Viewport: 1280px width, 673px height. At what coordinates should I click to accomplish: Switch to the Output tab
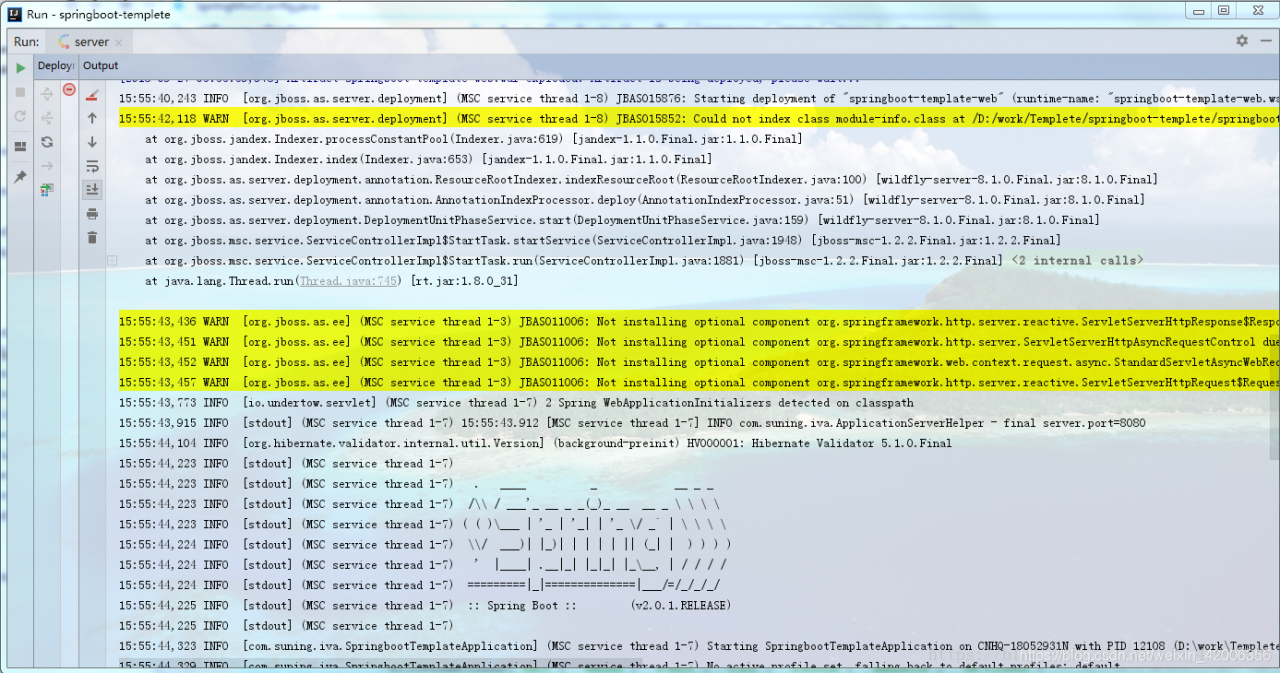tap(100, 66)
